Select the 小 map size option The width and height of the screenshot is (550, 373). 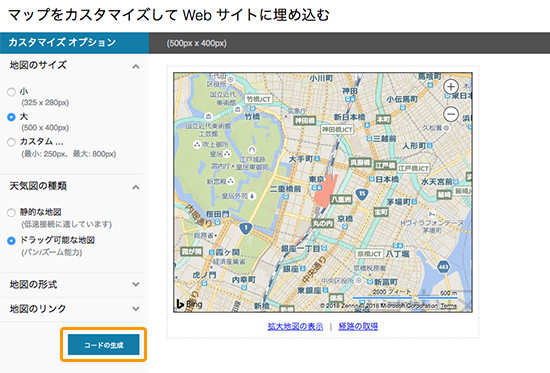click(x=11, y=92)
